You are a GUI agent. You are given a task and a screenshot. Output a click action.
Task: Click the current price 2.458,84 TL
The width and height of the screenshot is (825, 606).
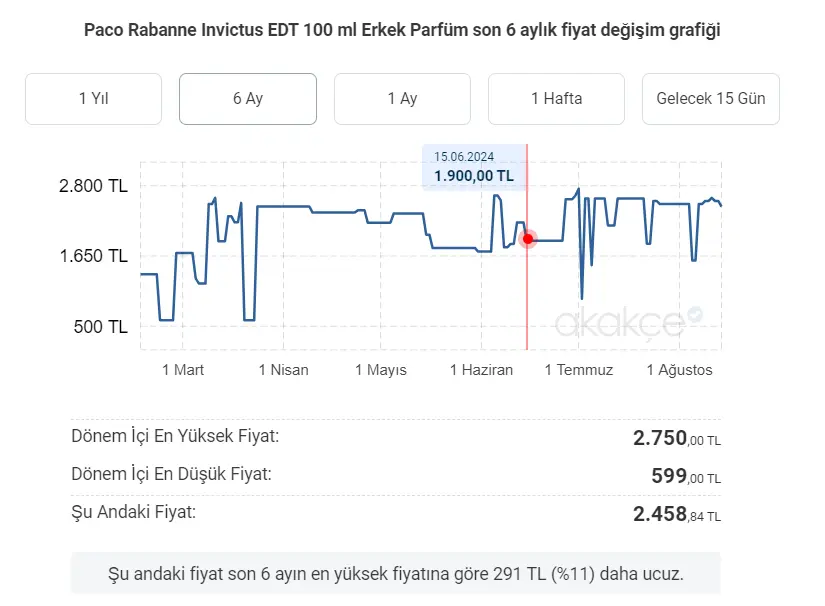pos(677,514)
